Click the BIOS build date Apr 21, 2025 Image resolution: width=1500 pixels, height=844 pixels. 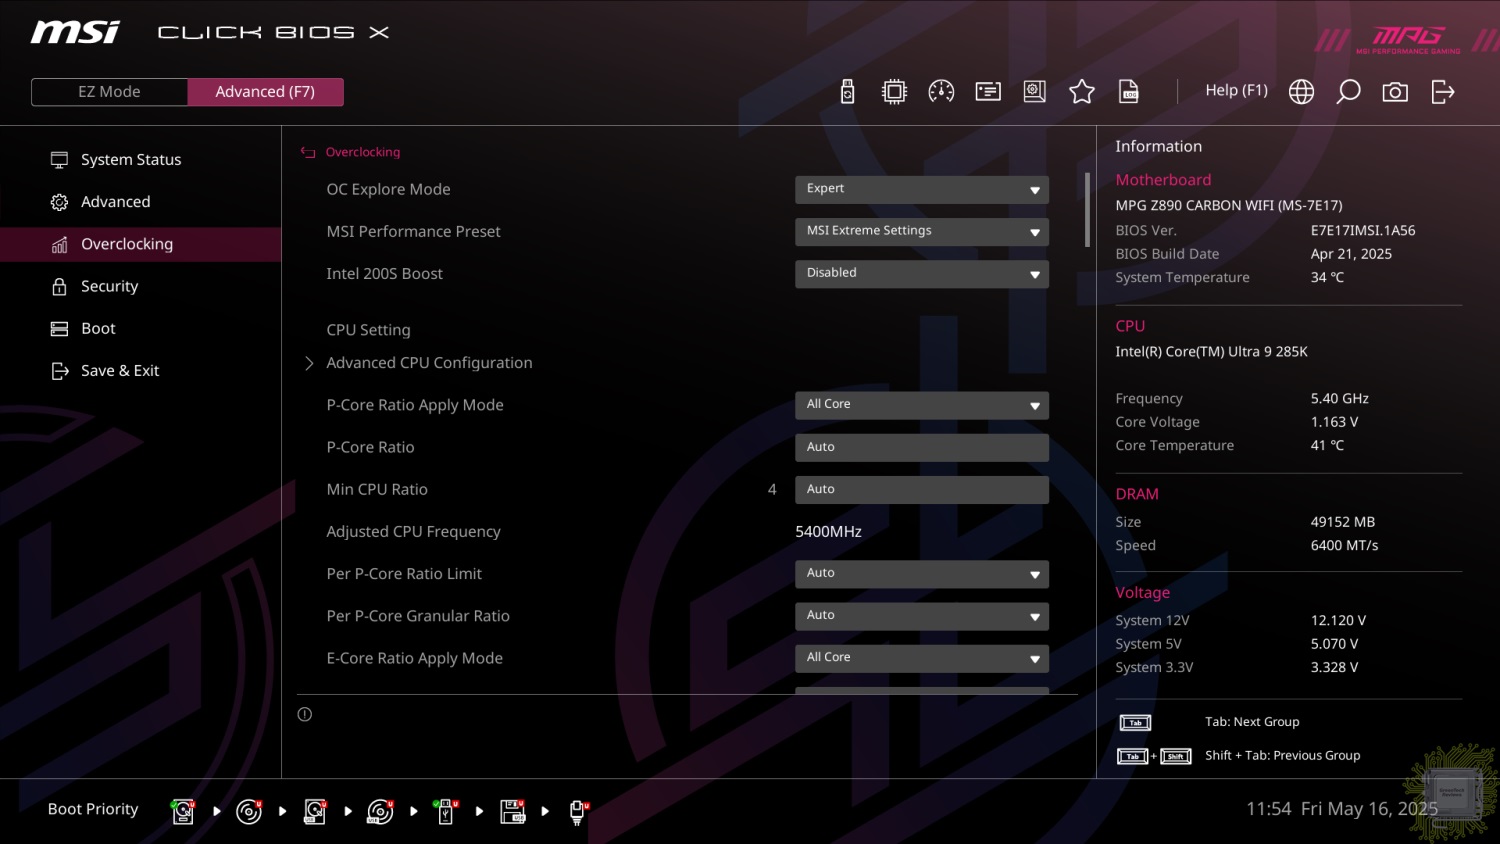click(x=1351, y=254)
